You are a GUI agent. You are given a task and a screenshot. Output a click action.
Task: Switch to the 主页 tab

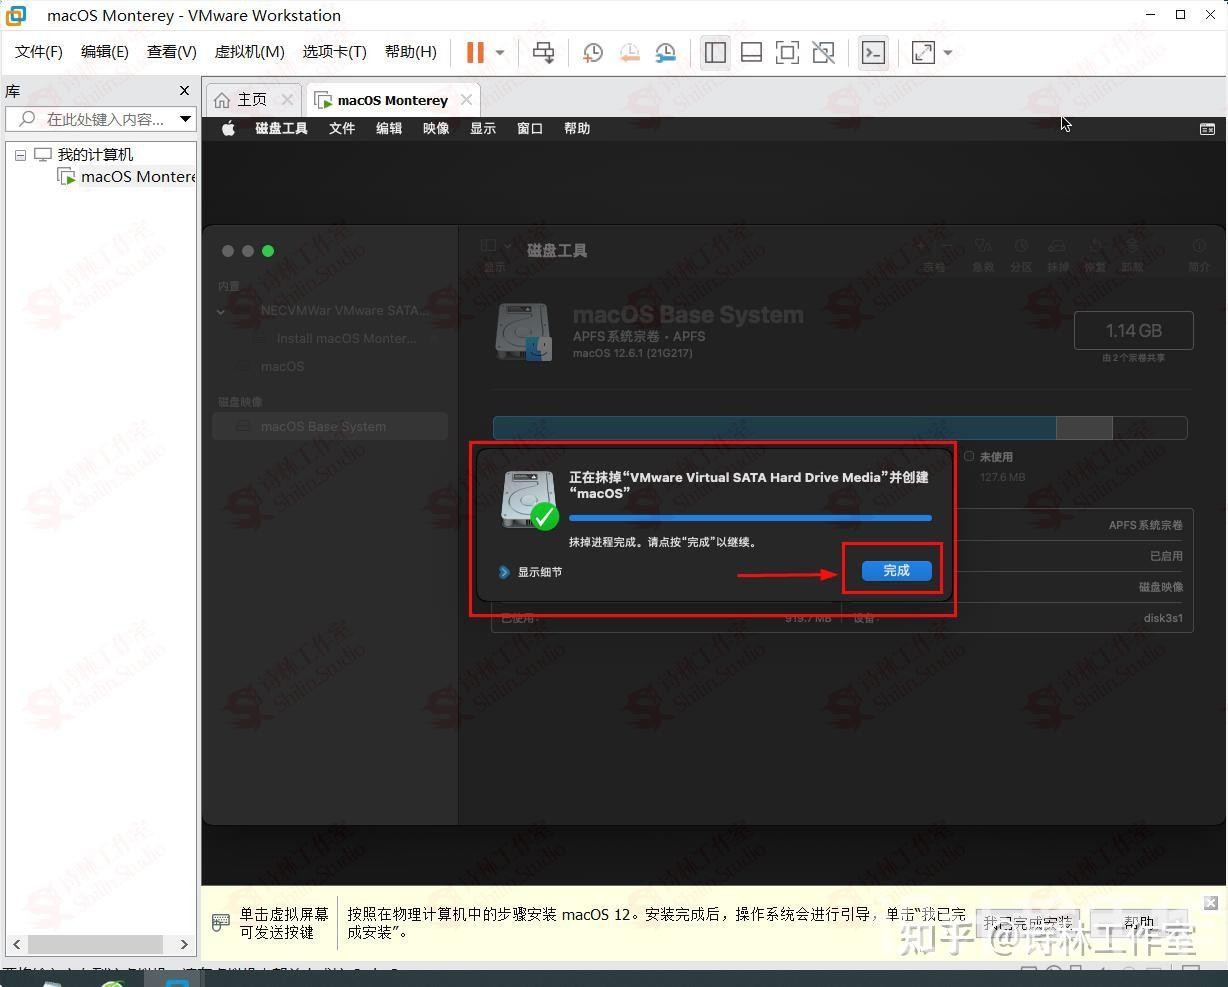coord(251,99)
